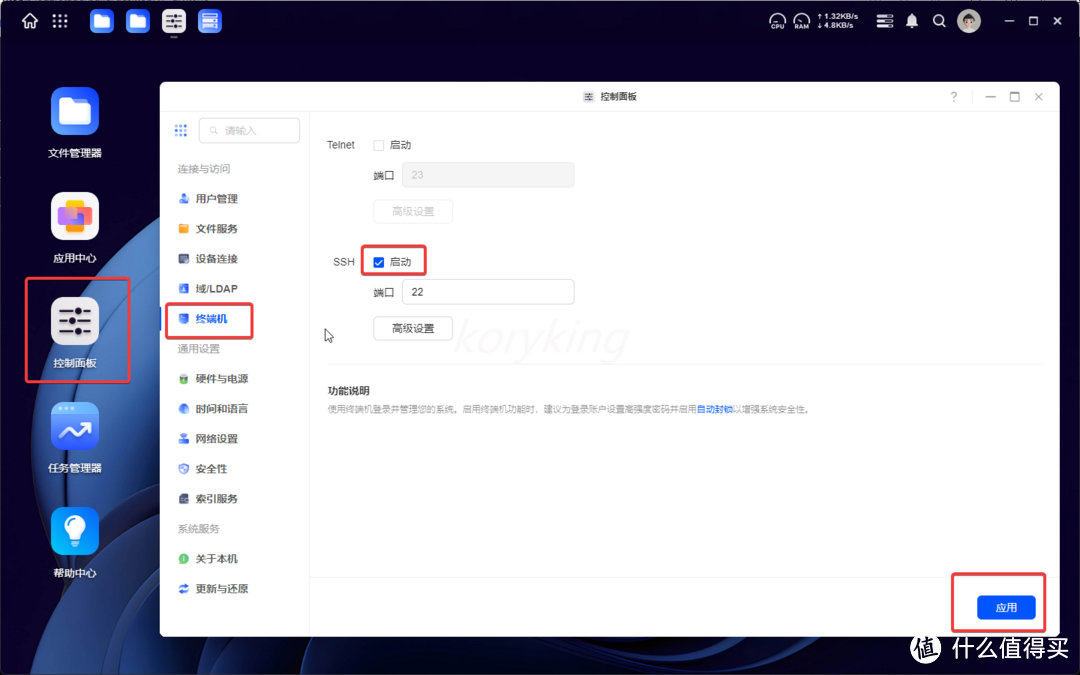Click the grid icon atop the control panel sidebar
1080x675 pixels.
pyautogui.click(x=181, y=130)
